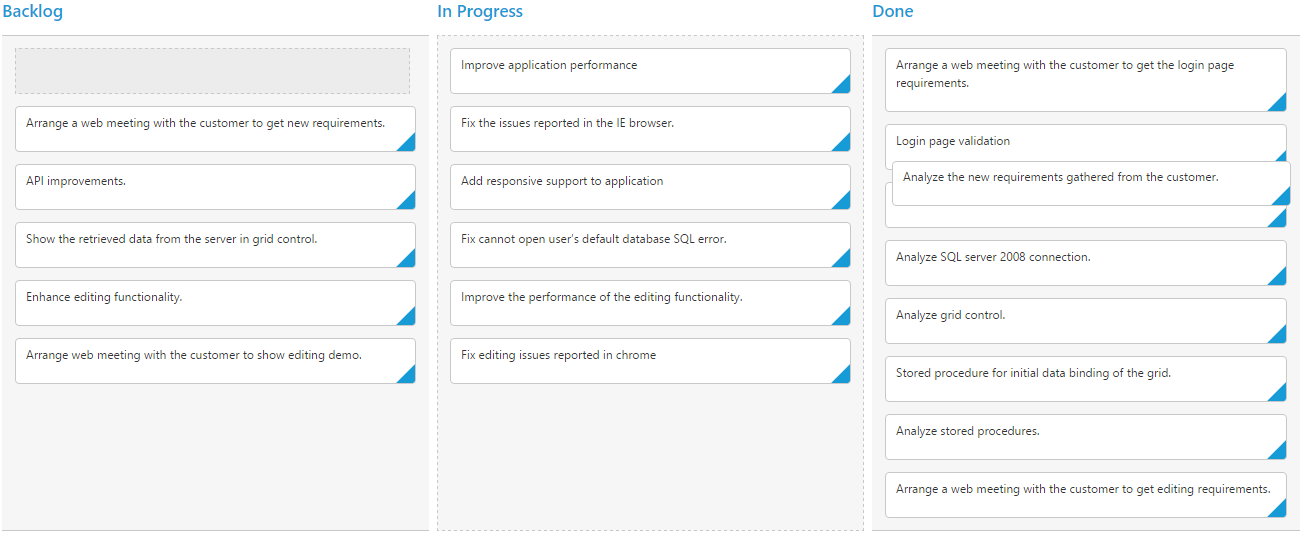Click blue triangle on 'Add responsive support to application'
Screen dimensions: 1306x537
(x=844, y=203)
